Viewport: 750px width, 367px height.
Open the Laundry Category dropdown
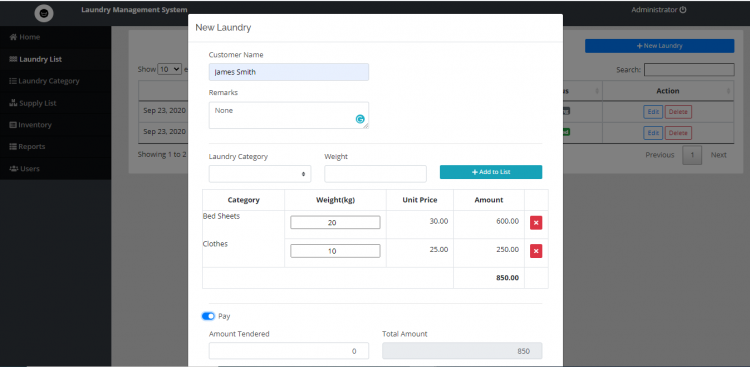(260, 174)
